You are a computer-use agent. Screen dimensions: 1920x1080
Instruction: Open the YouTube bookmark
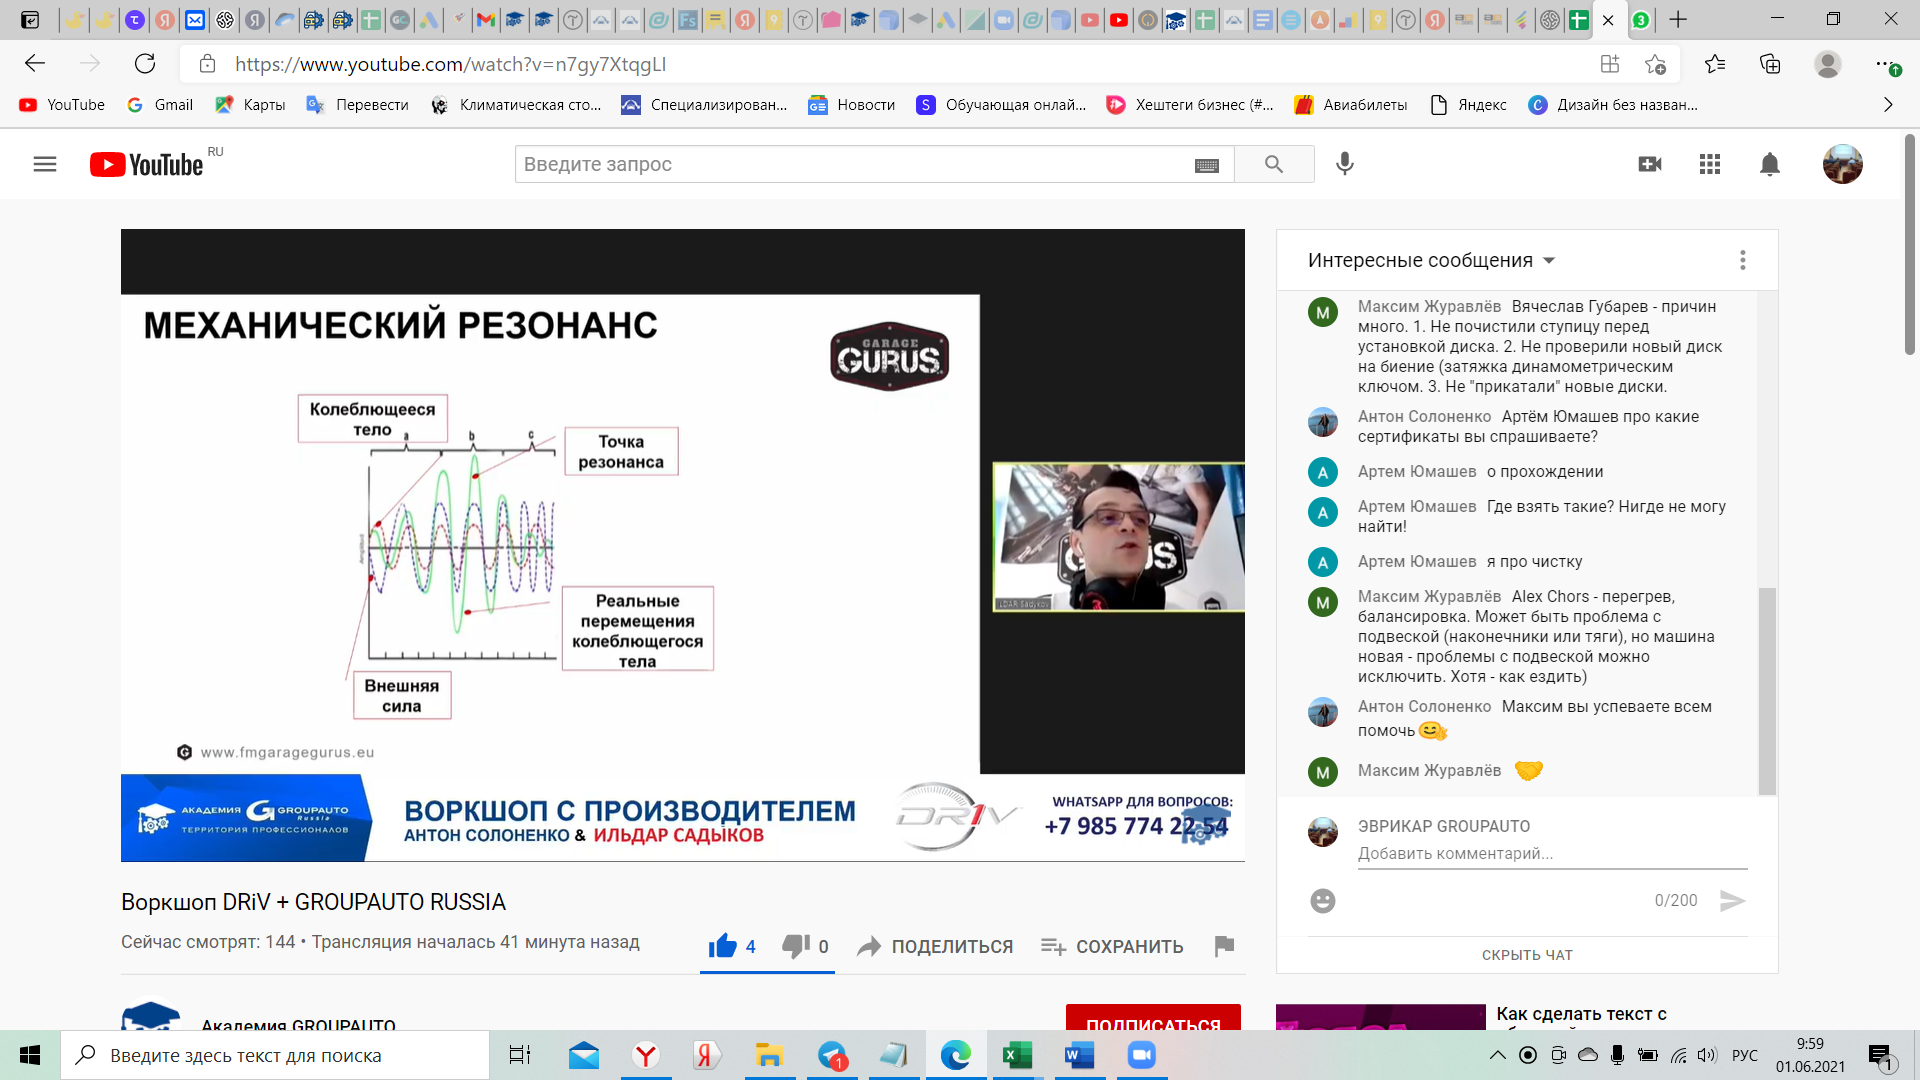coord(62,105)
